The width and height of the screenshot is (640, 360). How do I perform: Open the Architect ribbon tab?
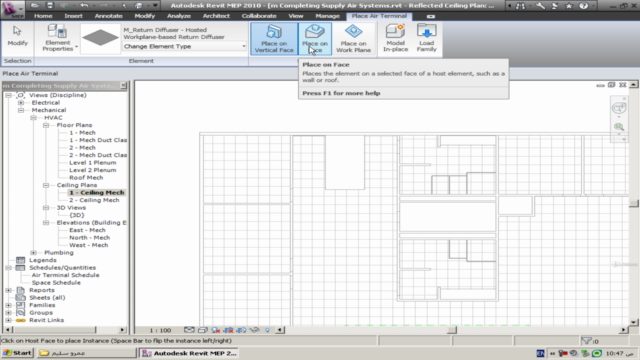tap(216, 16)
